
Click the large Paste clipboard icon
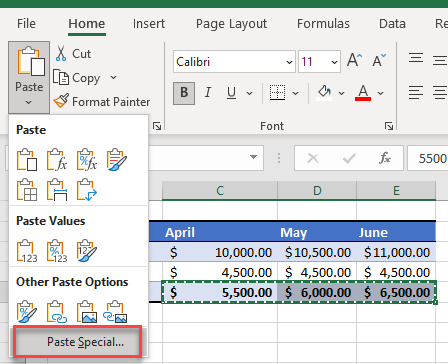coord(31,62)
